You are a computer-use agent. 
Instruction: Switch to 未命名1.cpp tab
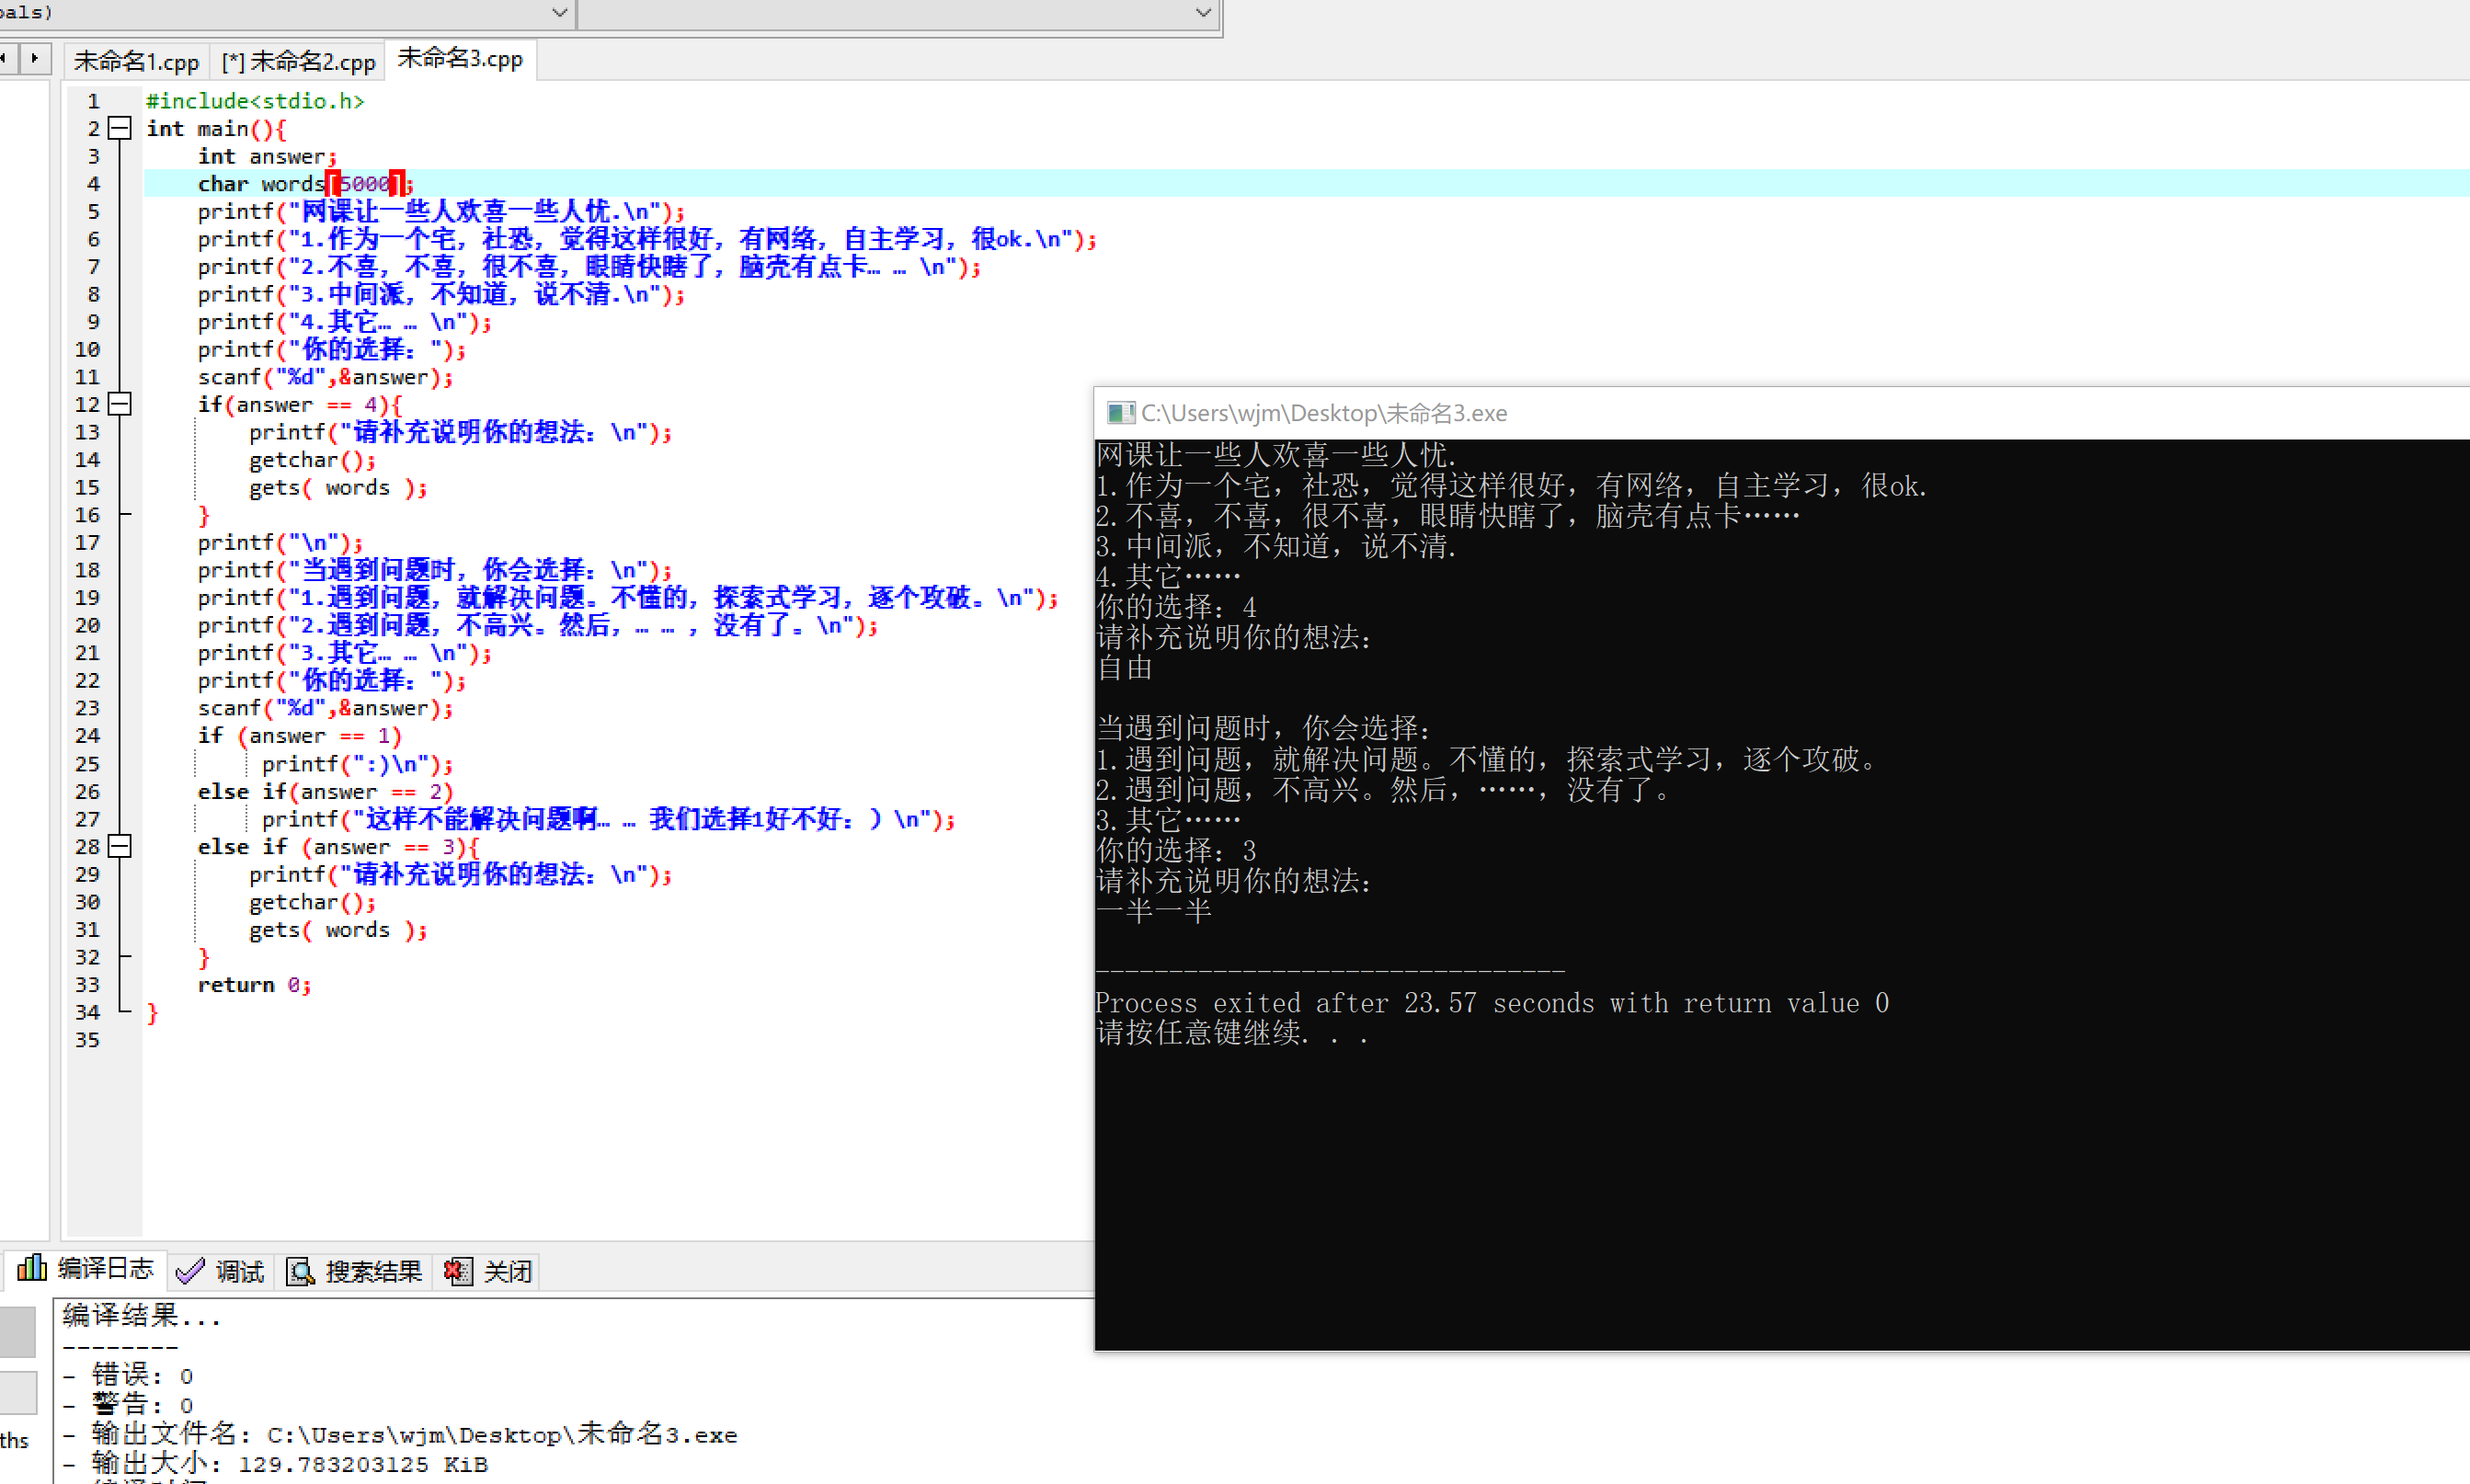tap(136, 62)
